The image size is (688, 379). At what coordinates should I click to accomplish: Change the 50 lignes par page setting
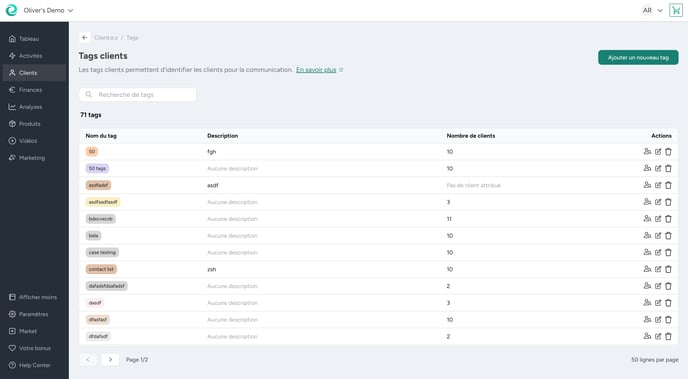(655, 360)
